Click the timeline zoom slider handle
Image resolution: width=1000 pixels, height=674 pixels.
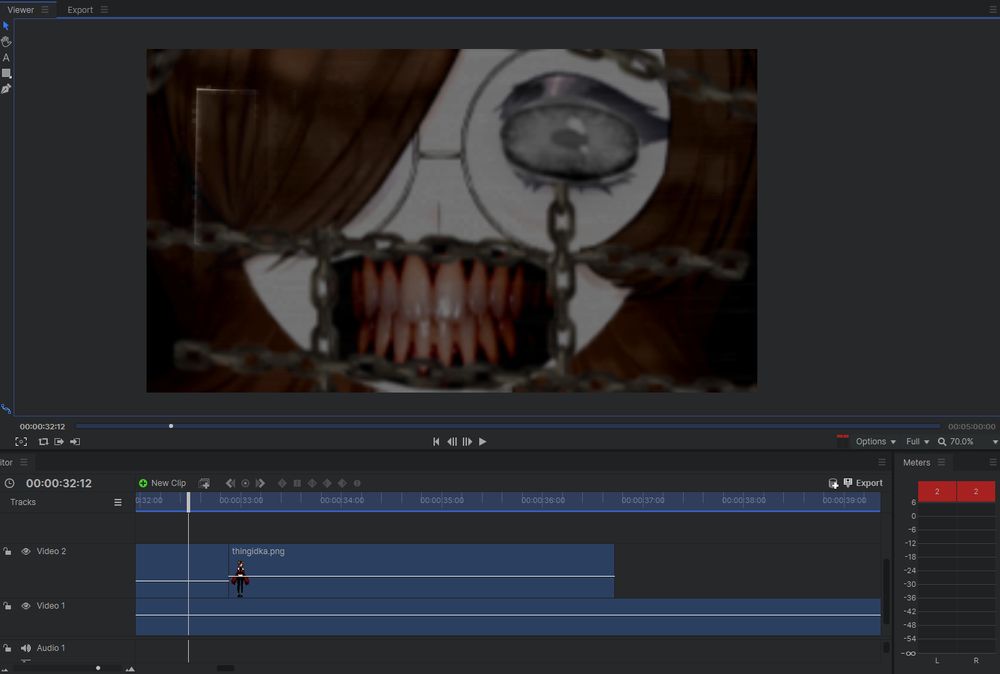(98, 668)
